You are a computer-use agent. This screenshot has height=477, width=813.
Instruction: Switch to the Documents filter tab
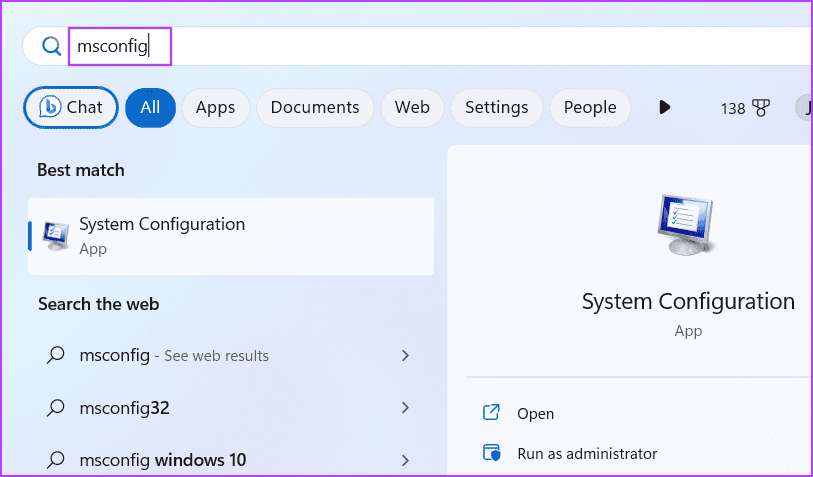coord(315,107)
